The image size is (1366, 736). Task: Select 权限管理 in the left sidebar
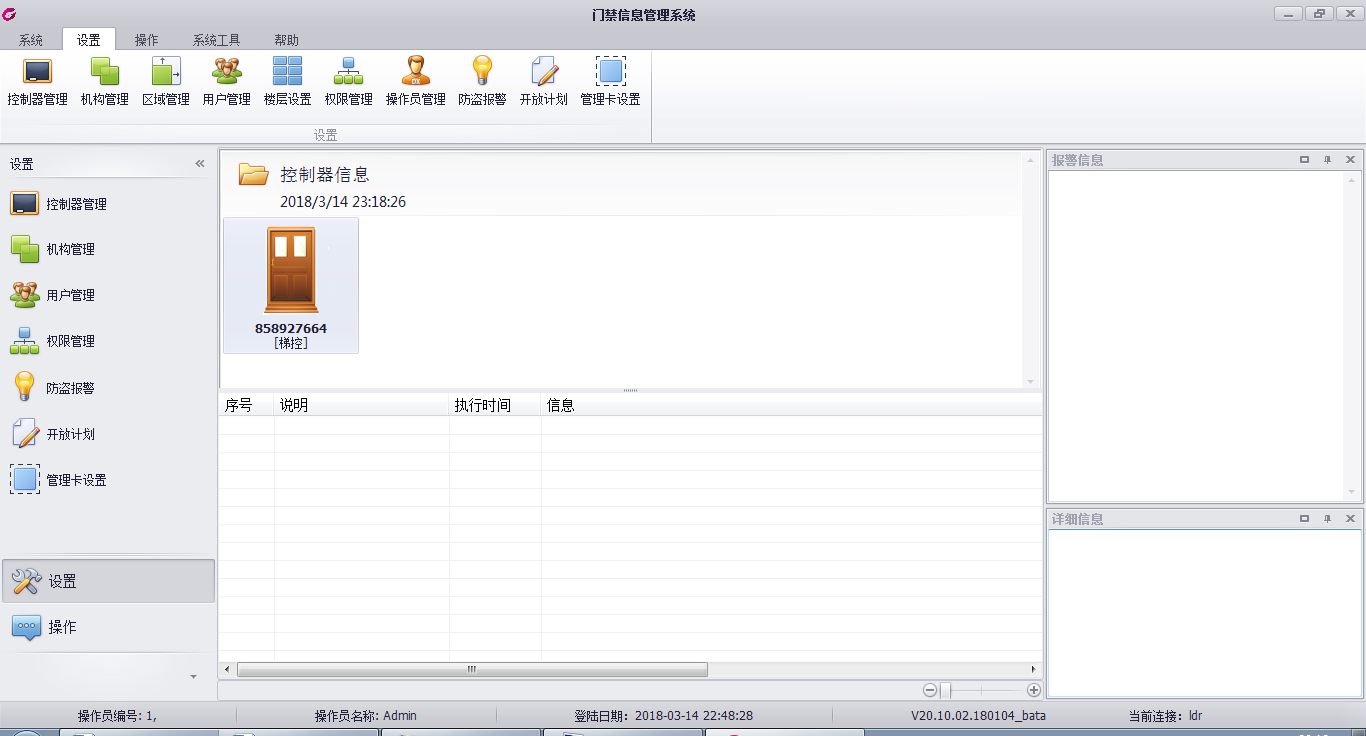click(x=70, y=341)
